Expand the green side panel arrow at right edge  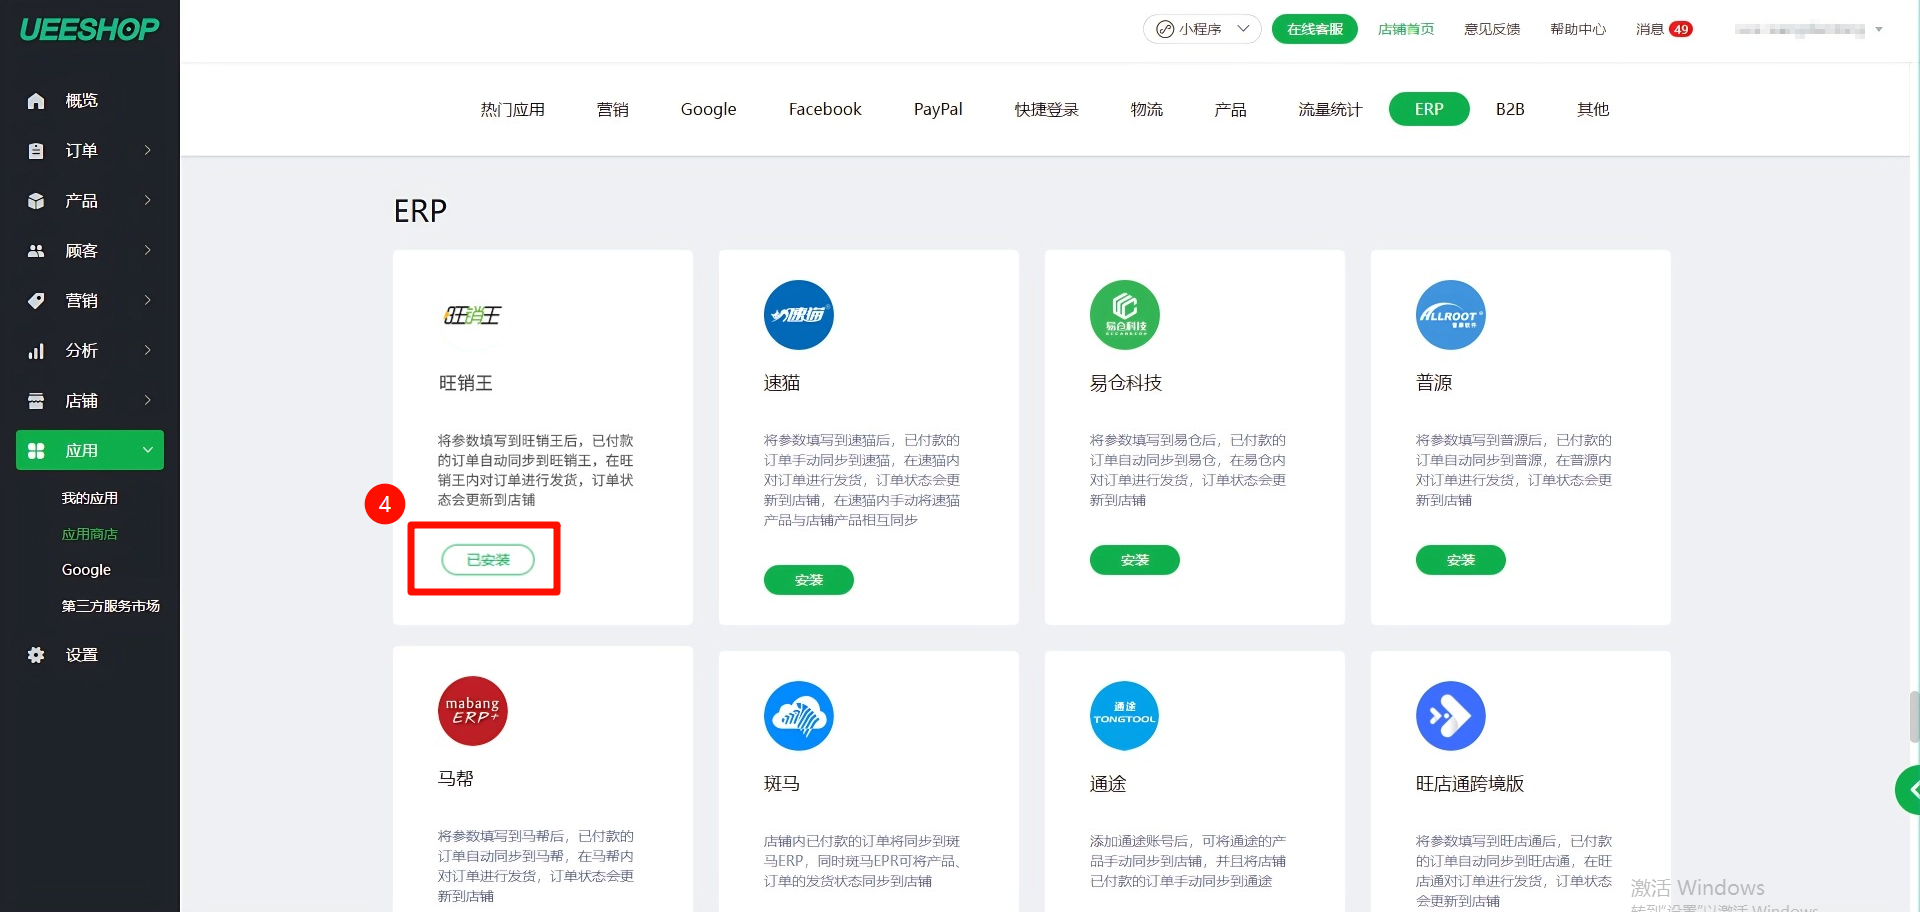[x=1909, y=790]
